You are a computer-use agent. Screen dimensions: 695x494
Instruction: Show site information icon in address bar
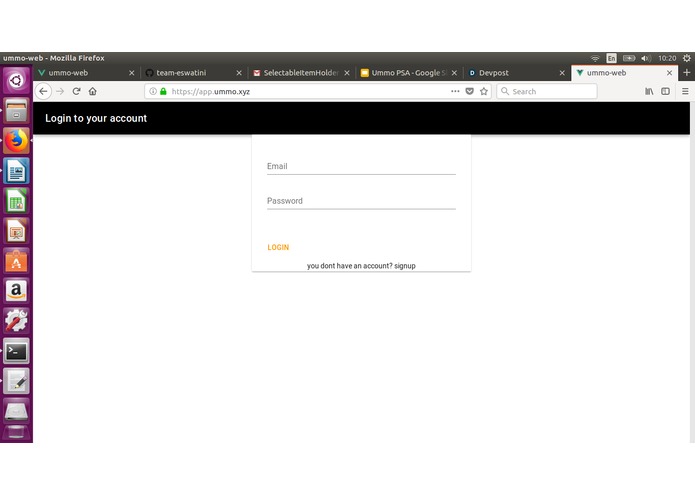(152, 91)
